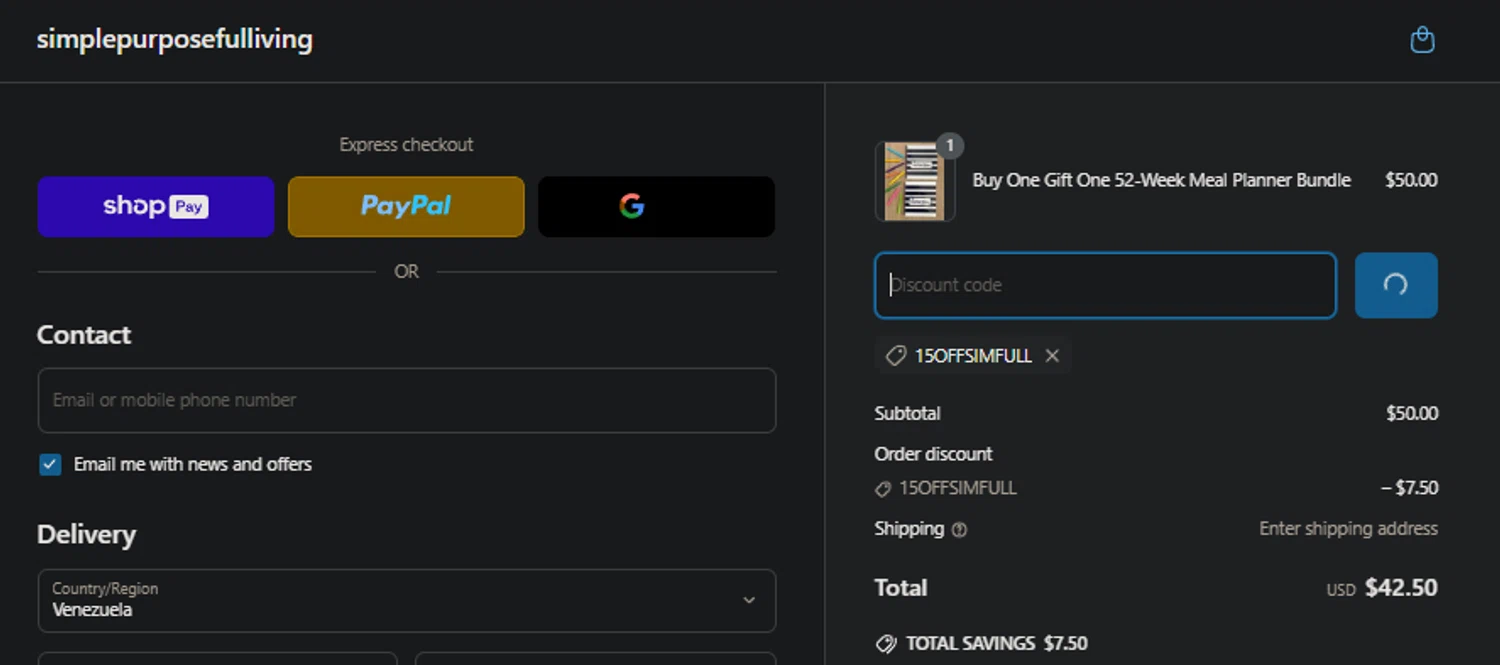Image resolution: width=1500 pixels, height=665 pixels.
Task: Click the product quantity badge 1
Action: [949, 146]
